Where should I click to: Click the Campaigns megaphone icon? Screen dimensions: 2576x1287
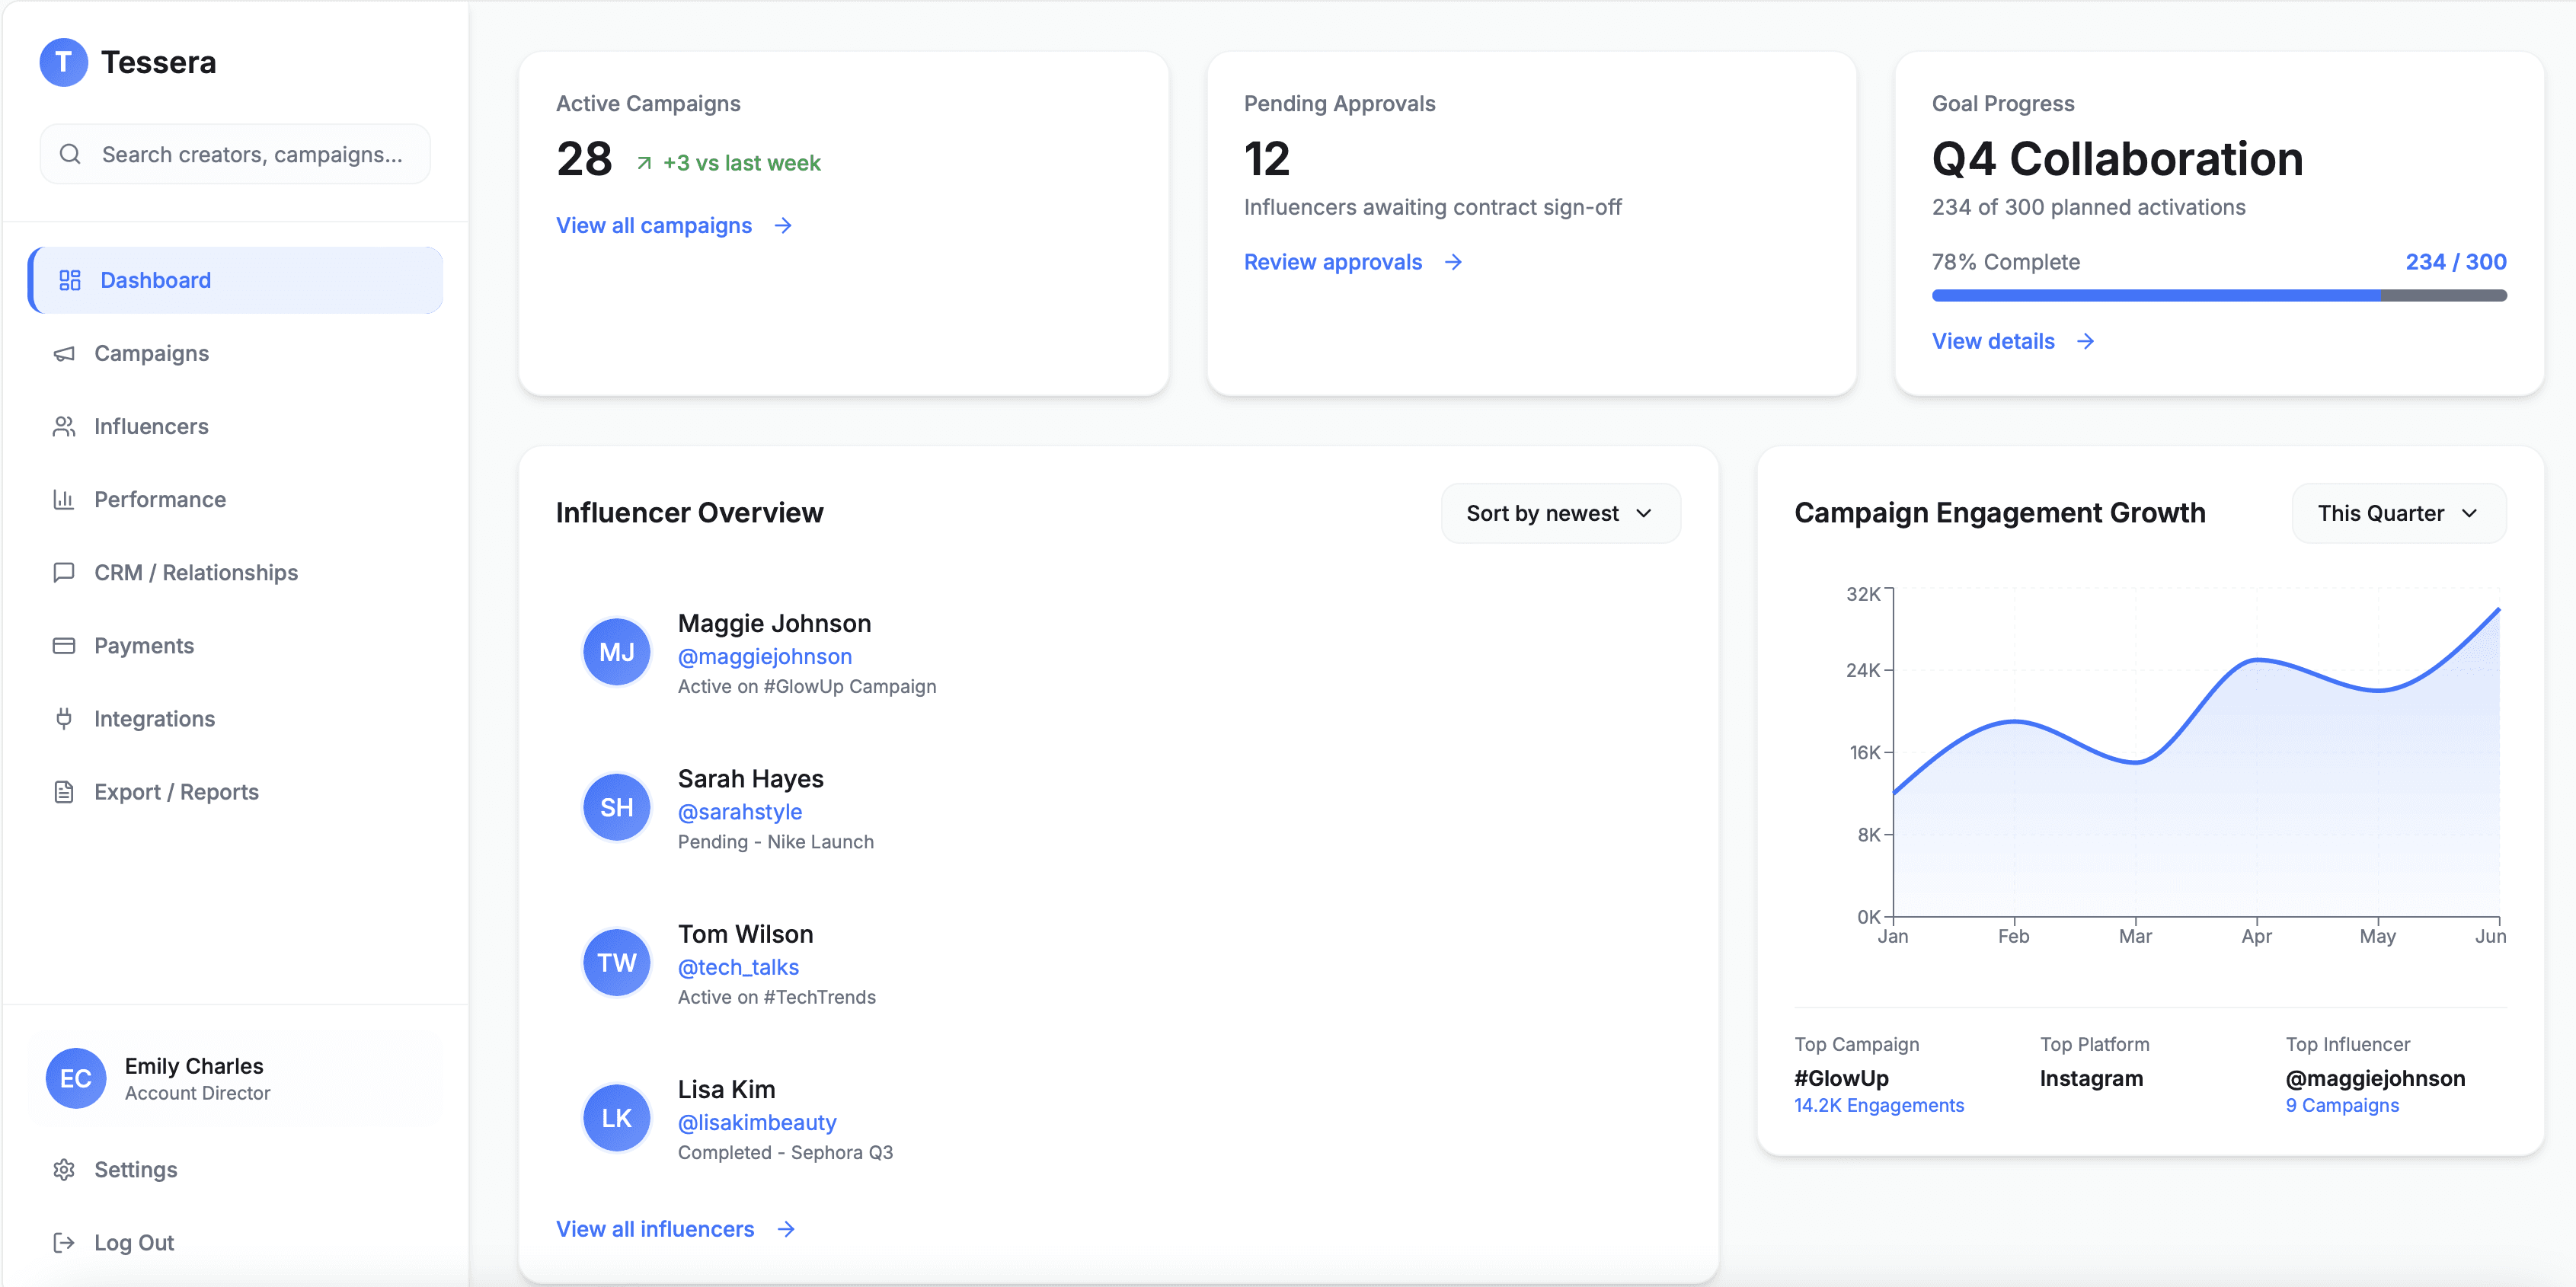pyautogui.click(x=64, y=353)
